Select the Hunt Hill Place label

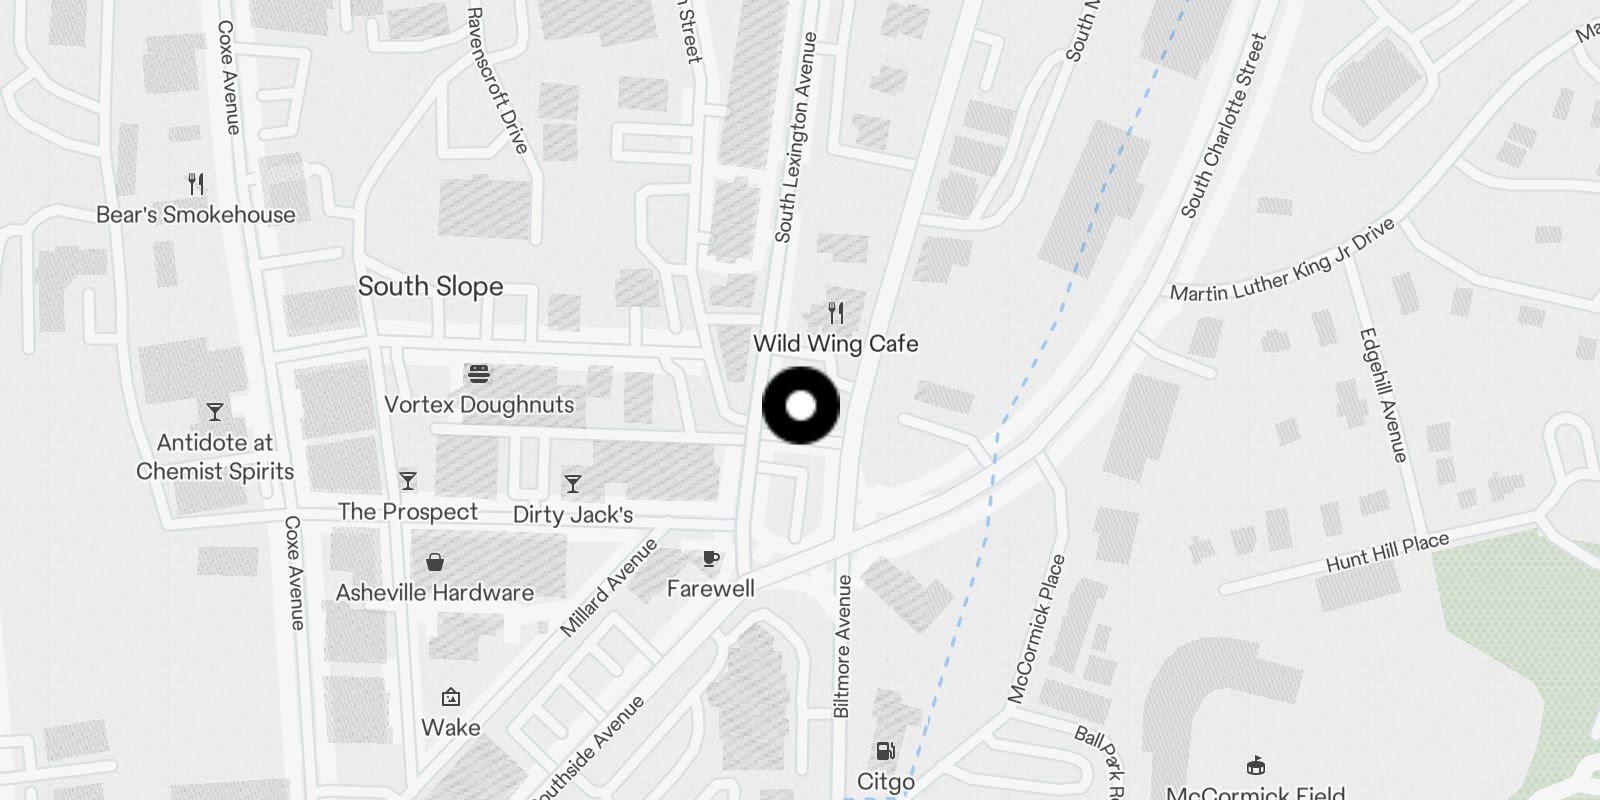[x=1387, y=553]
